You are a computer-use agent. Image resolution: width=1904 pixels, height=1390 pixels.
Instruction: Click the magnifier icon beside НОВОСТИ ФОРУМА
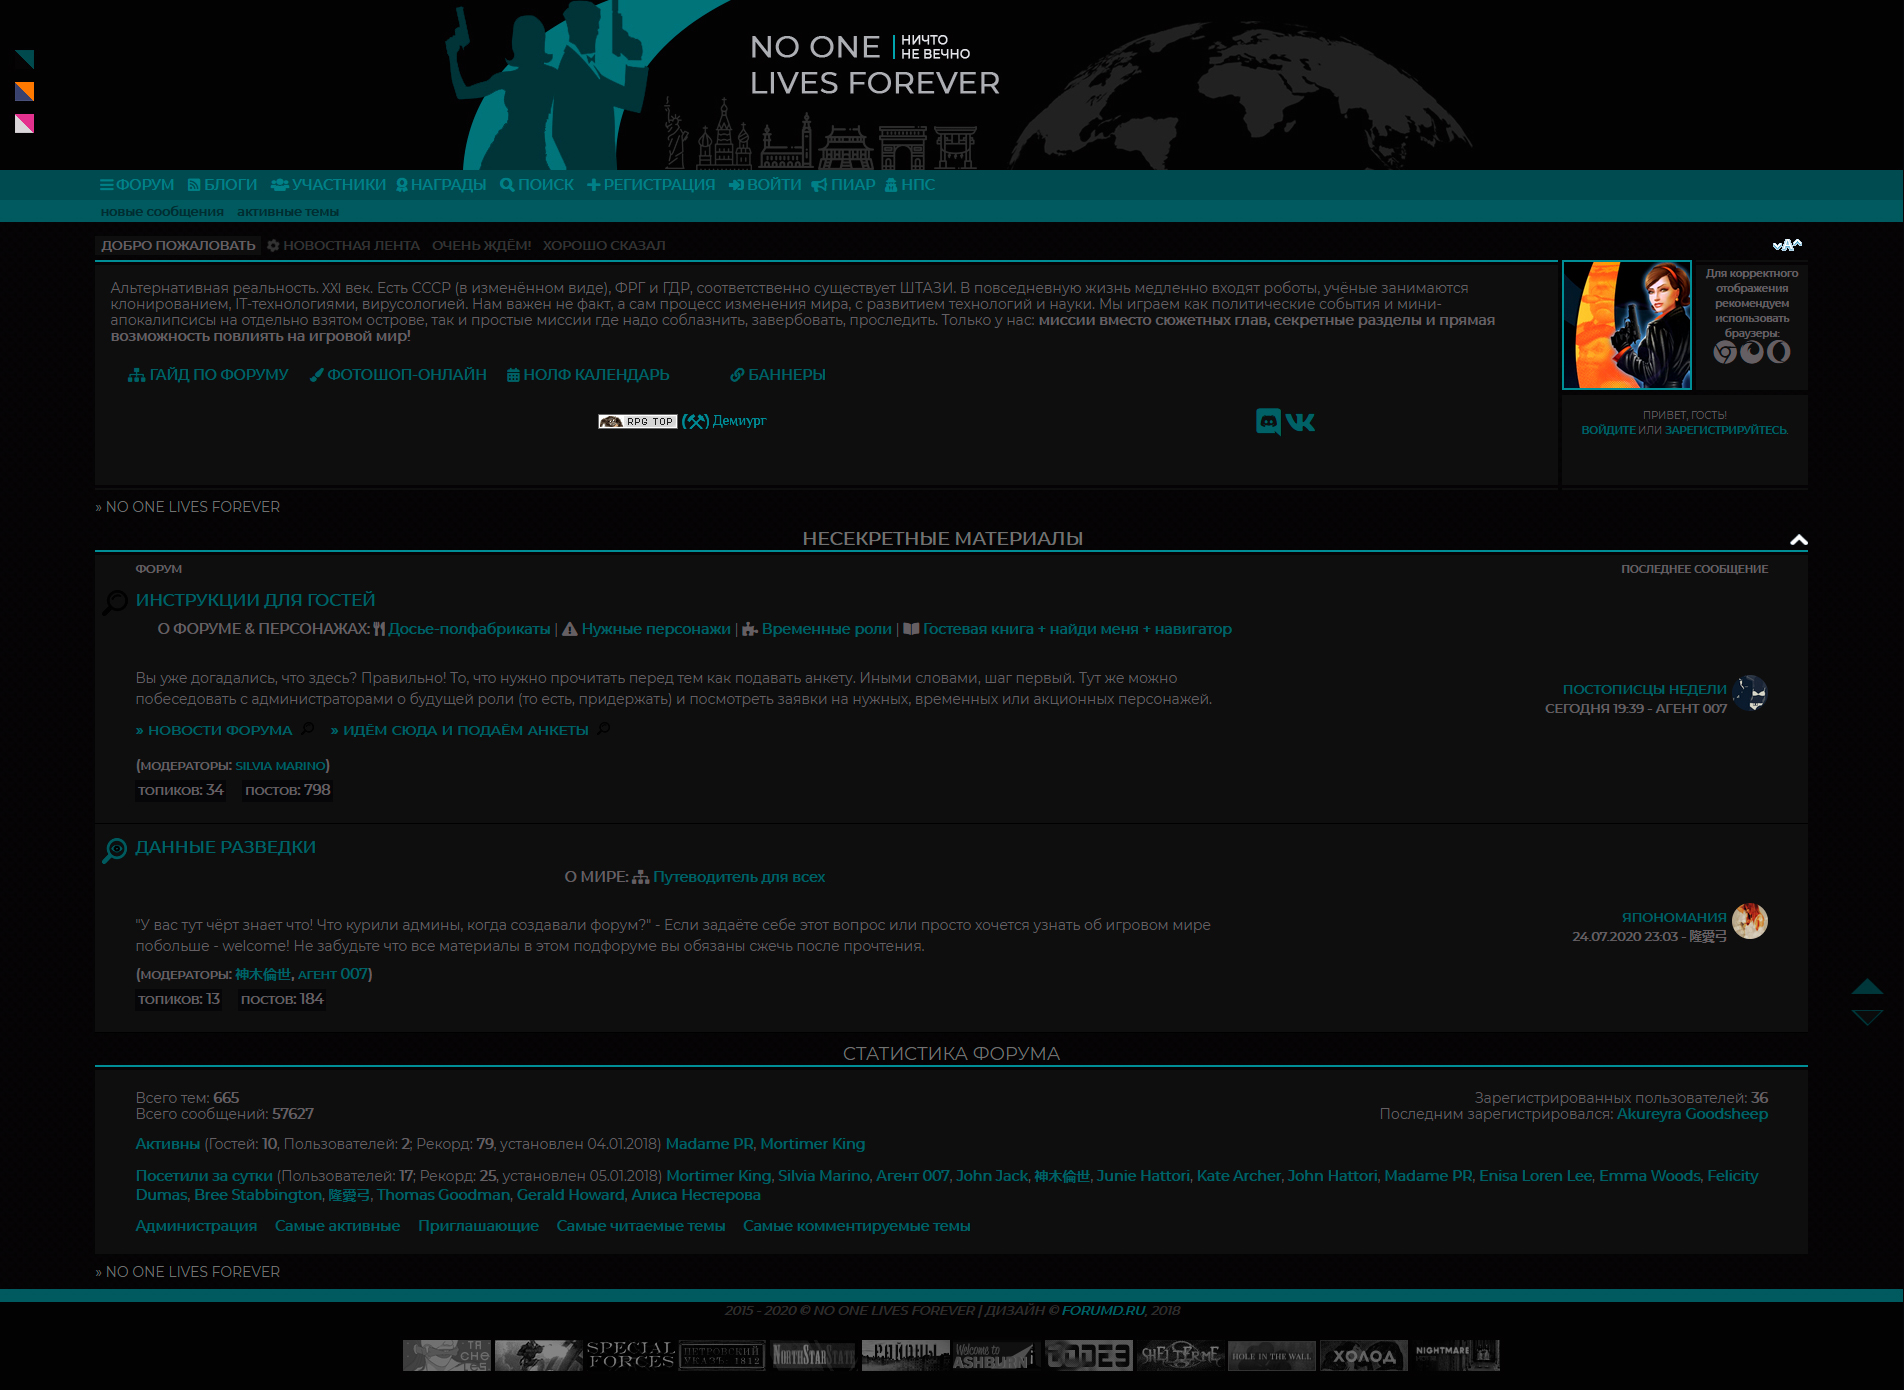pyautogui.click(x=308, y=729)
